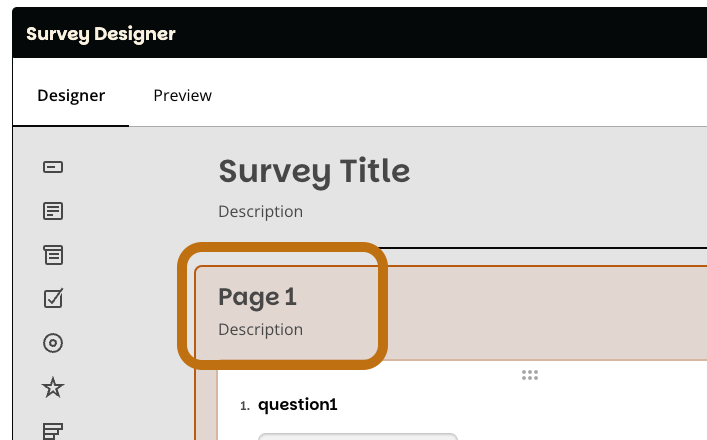
Task: Edit the Page 1 description
Action: [260, 330]
